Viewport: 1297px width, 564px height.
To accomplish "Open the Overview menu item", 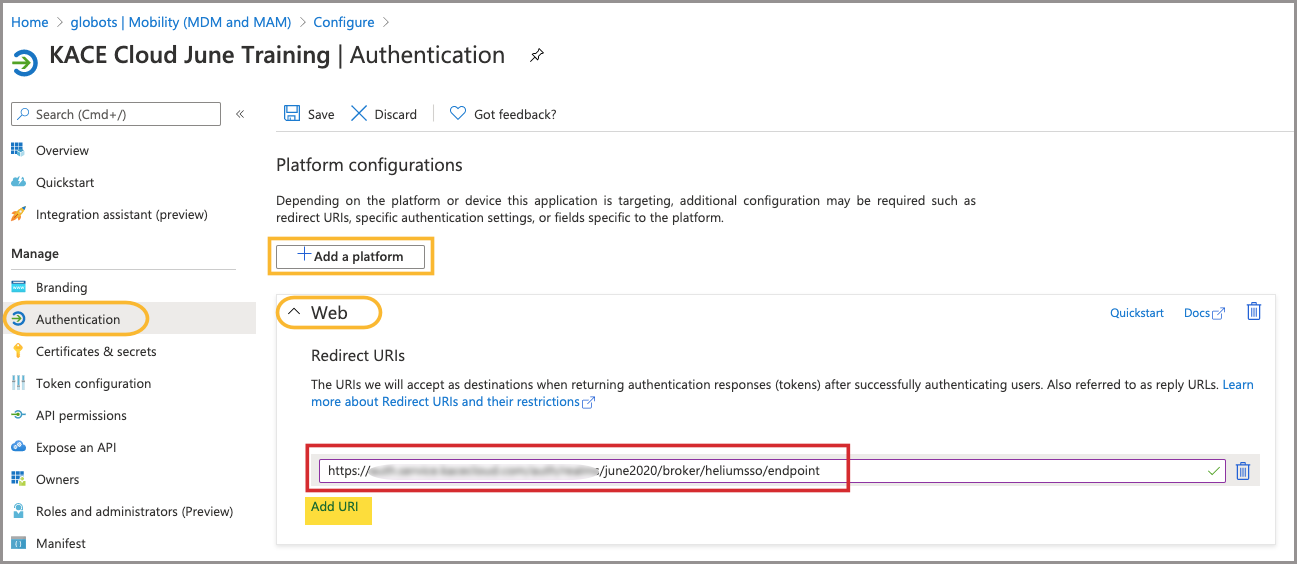I will pyautogui.click(x=62, y=150).
